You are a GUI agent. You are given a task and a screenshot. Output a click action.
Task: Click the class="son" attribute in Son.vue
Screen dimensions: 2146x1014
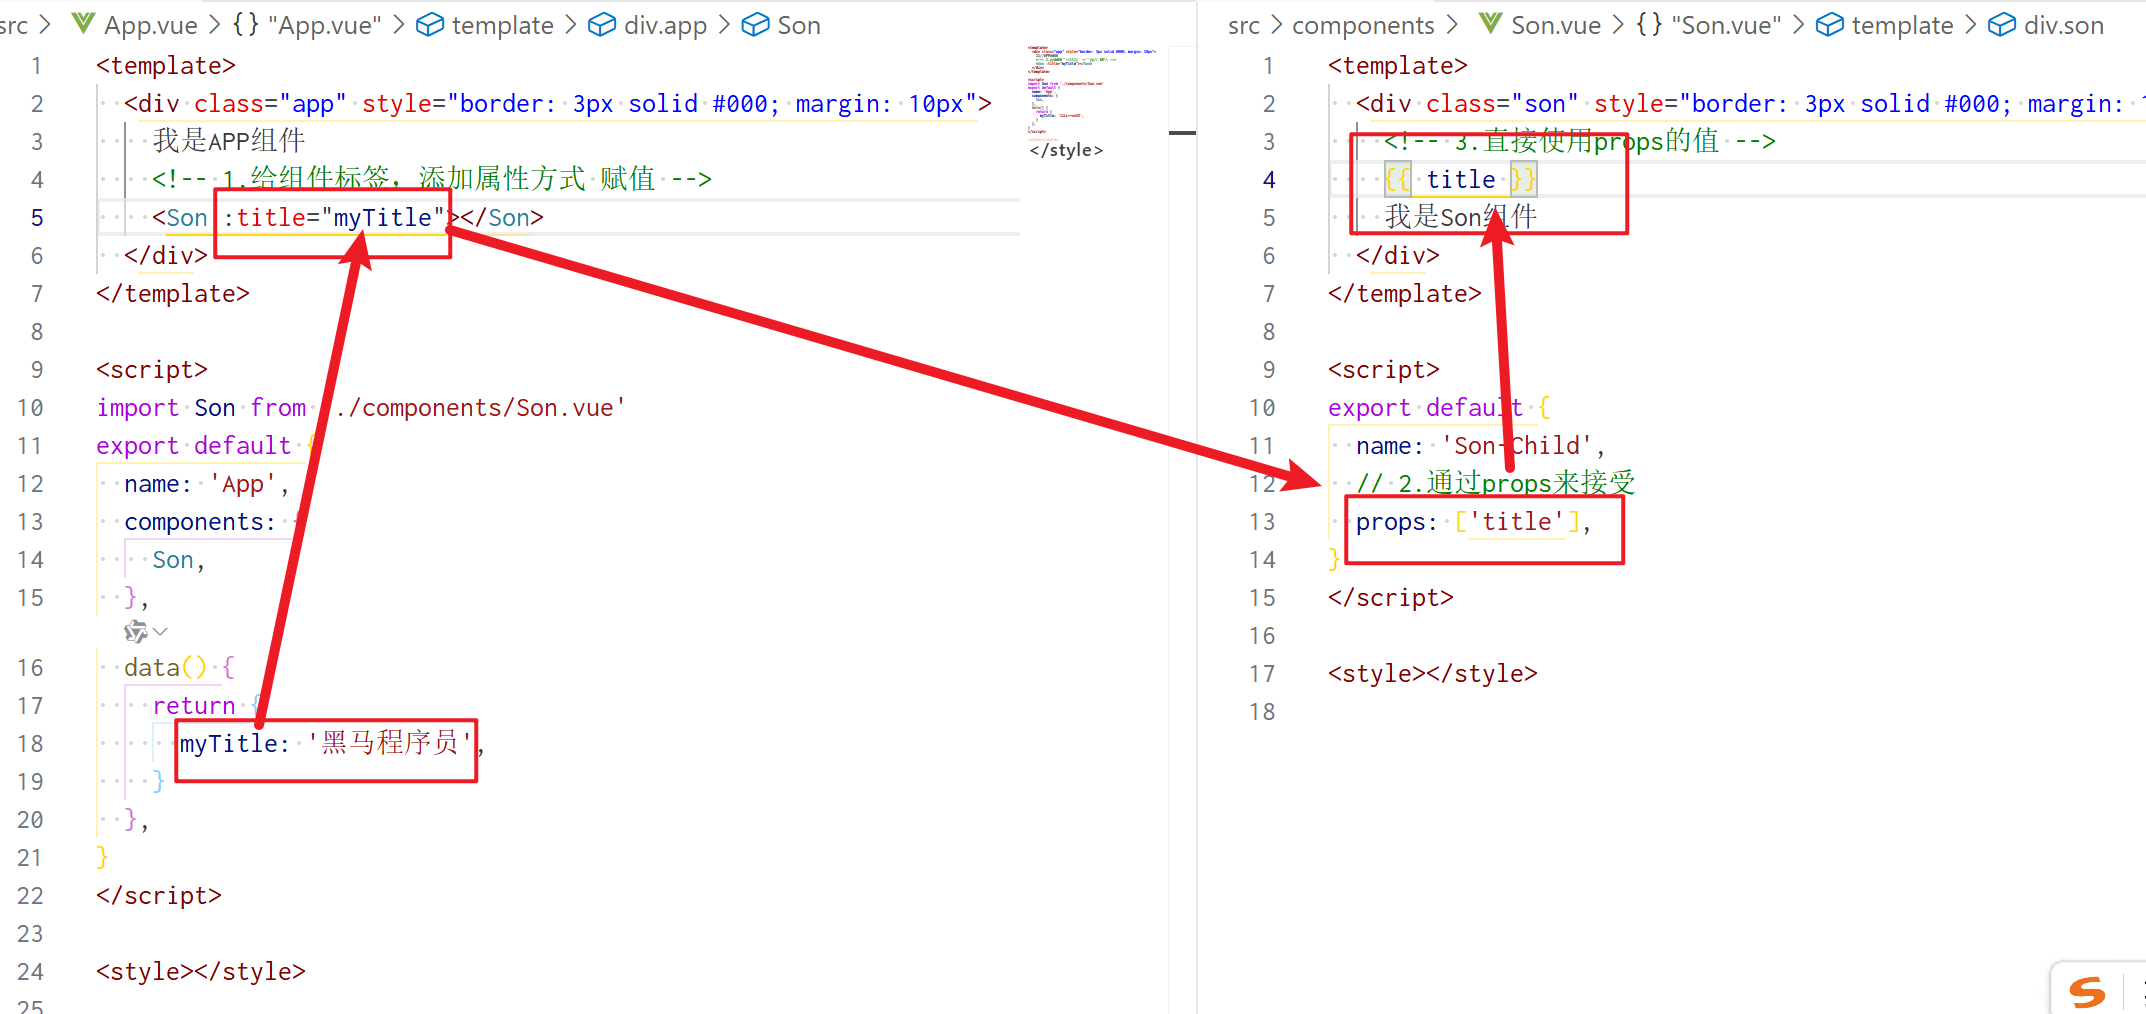pyautogui.click(x=1502, y=104)
